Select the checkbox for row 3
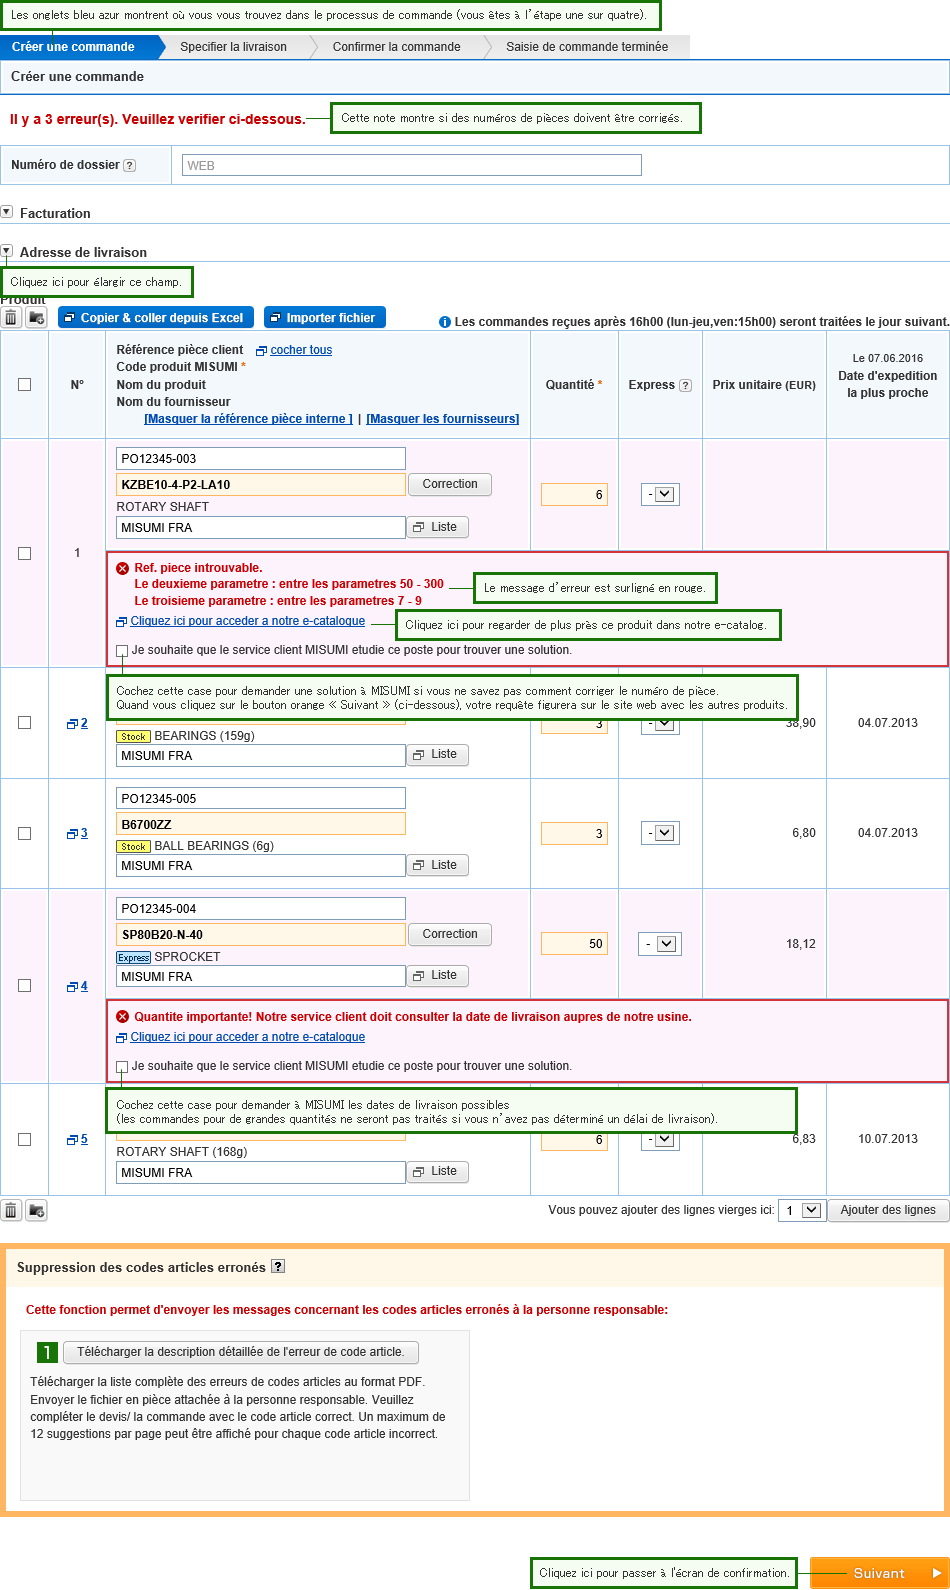Image resolution: width=950 pixels, height=1590 pixels. coord(25,833)
